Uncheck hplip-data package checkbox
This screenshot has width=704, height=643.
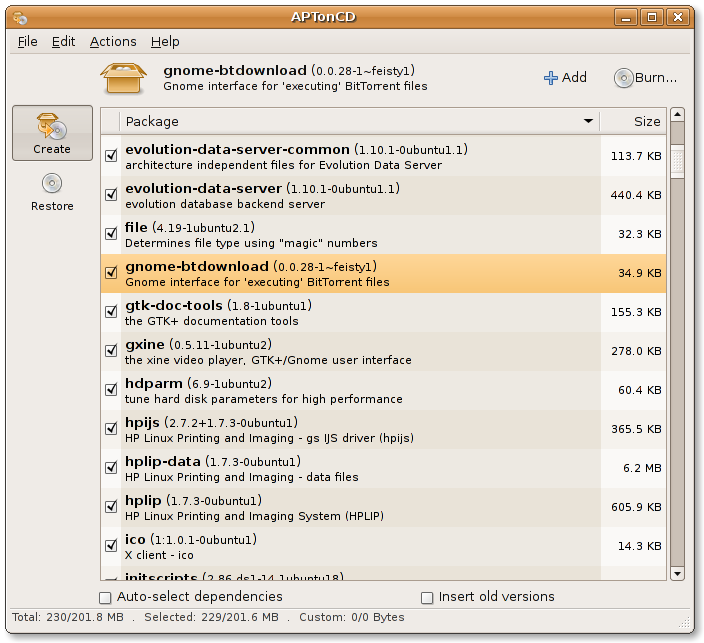[111, 468]
